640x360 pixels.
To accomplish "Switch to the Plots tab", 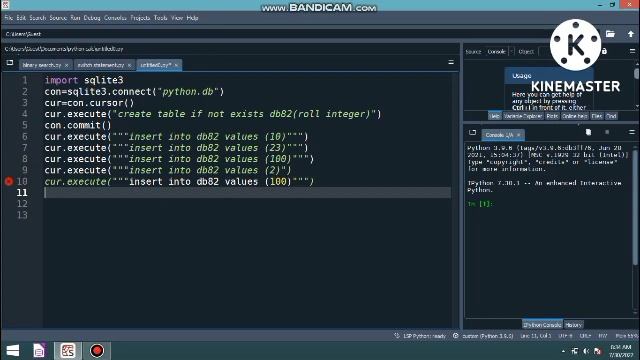I will pos(552,116).
